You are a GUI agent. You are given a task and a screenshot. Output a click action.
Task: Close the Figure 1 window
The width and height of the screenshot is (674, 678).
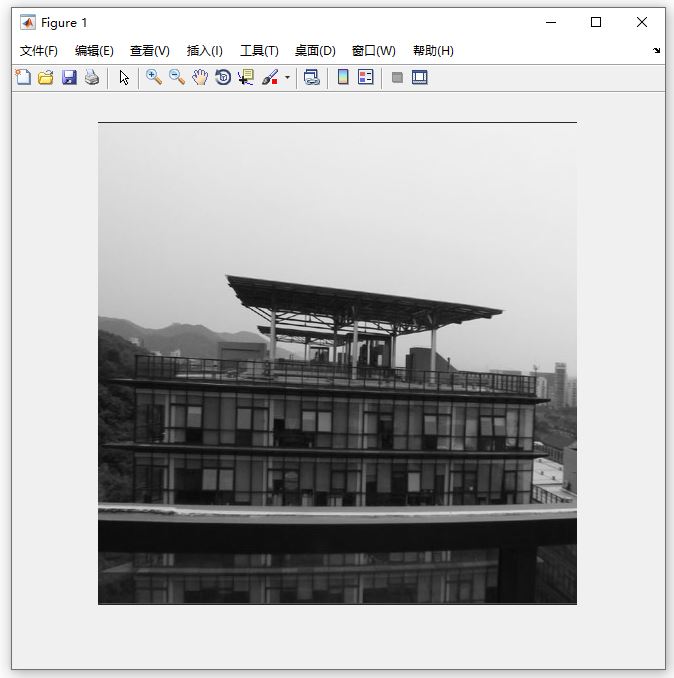[x=642, y=22]
